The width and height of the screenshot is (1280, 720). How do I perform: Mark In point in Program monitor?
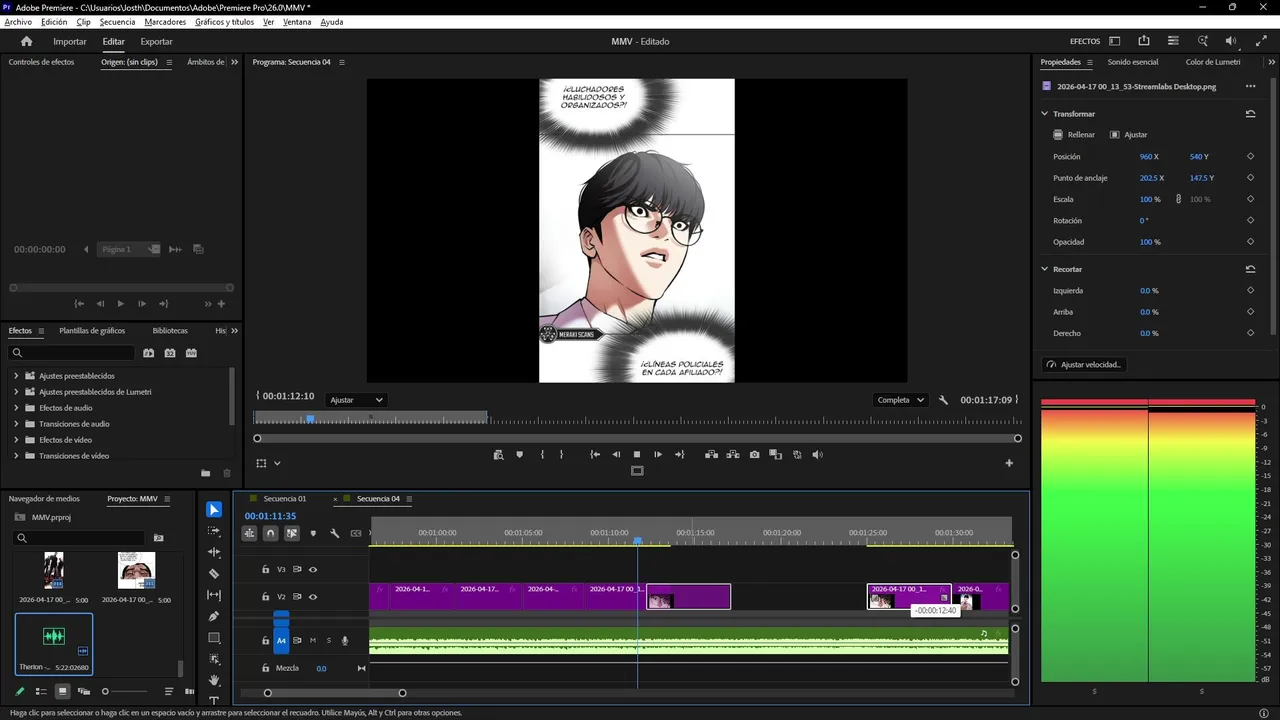coord(542,454)
